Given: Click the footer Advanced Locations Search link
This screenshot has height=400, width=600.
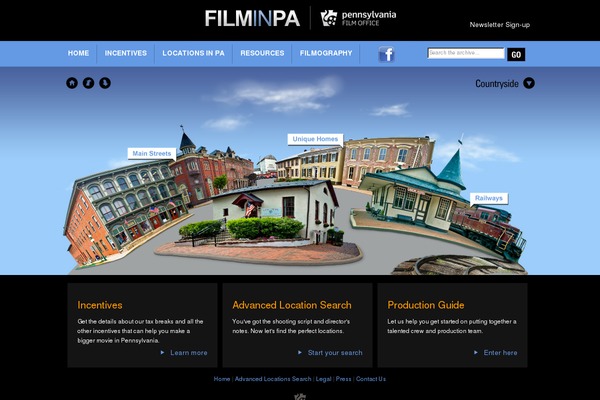Looking at the screenshot, I should [x=273, y=379].
